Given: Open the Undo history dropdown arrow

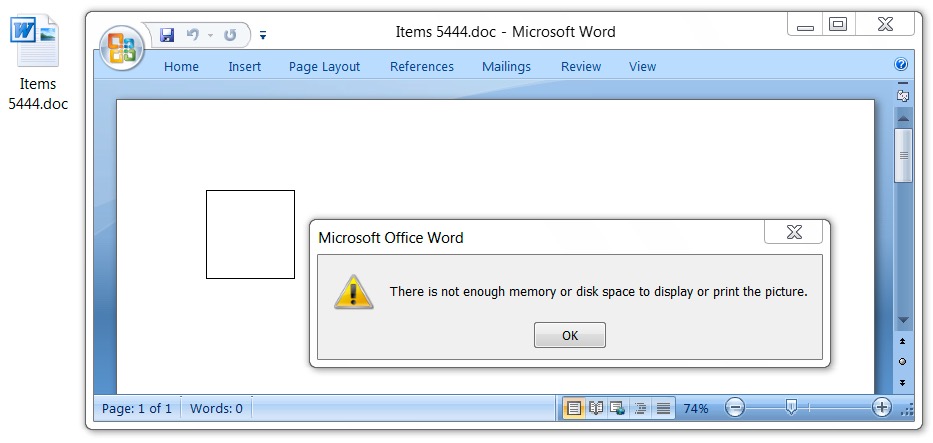Looking at the screenshot, I should point(210,36).
